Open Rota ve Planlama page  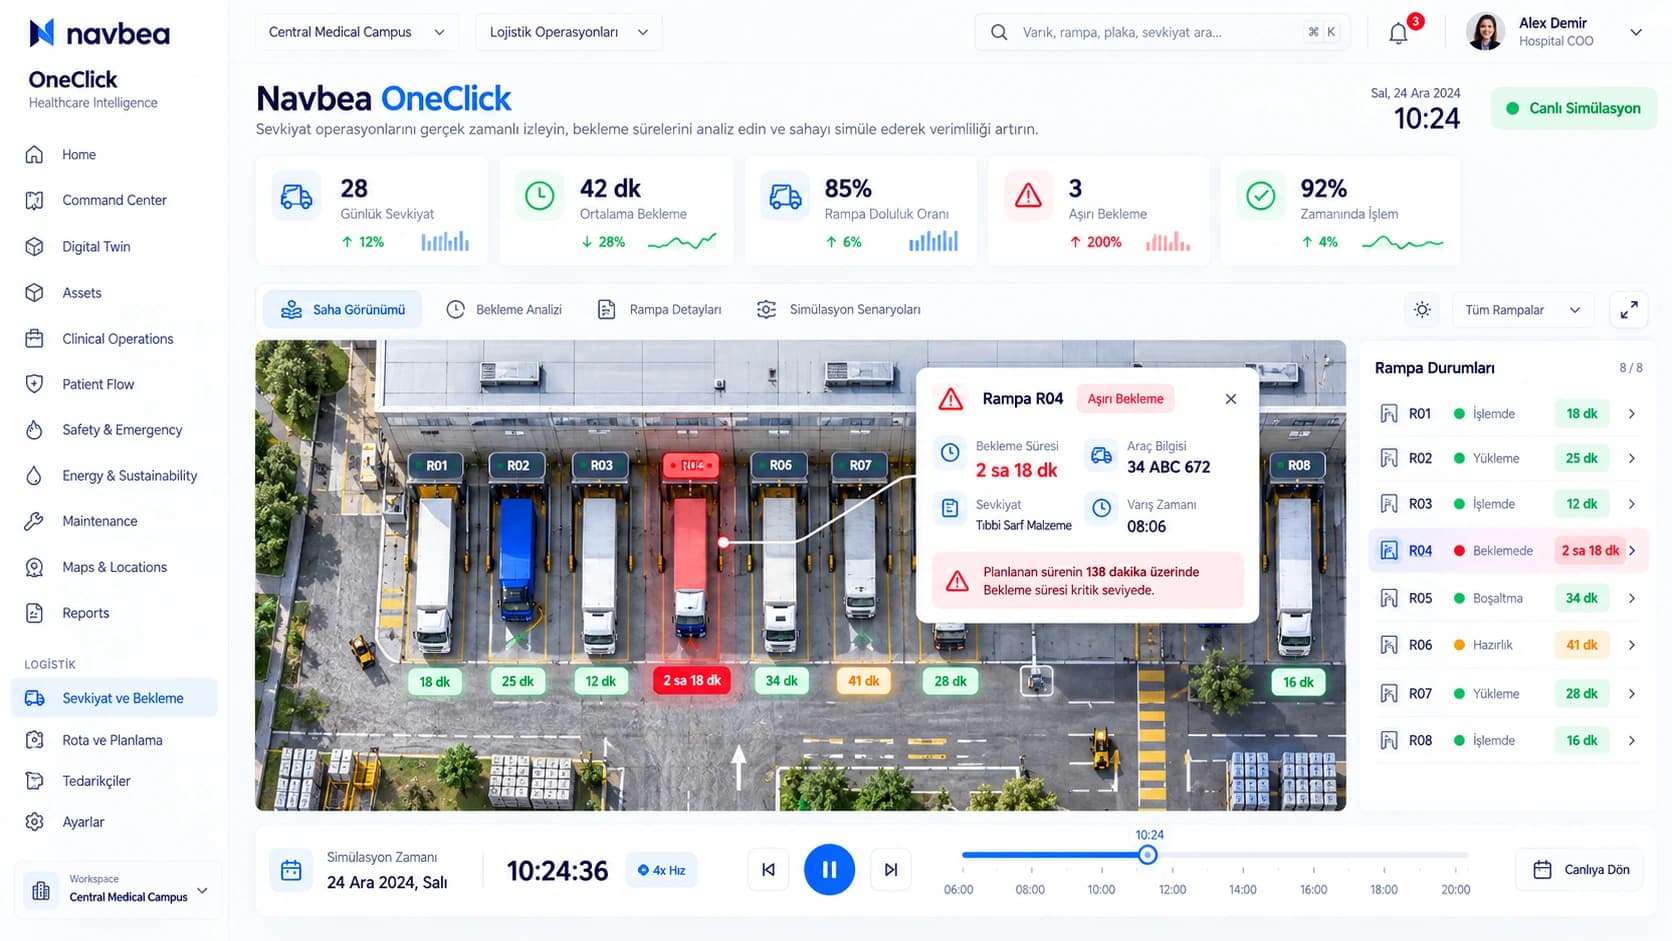114,740
